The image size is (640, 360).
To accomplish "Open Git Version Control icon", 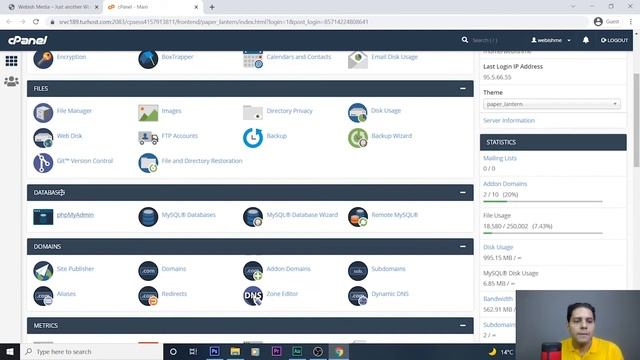I will tap(43, 163).
